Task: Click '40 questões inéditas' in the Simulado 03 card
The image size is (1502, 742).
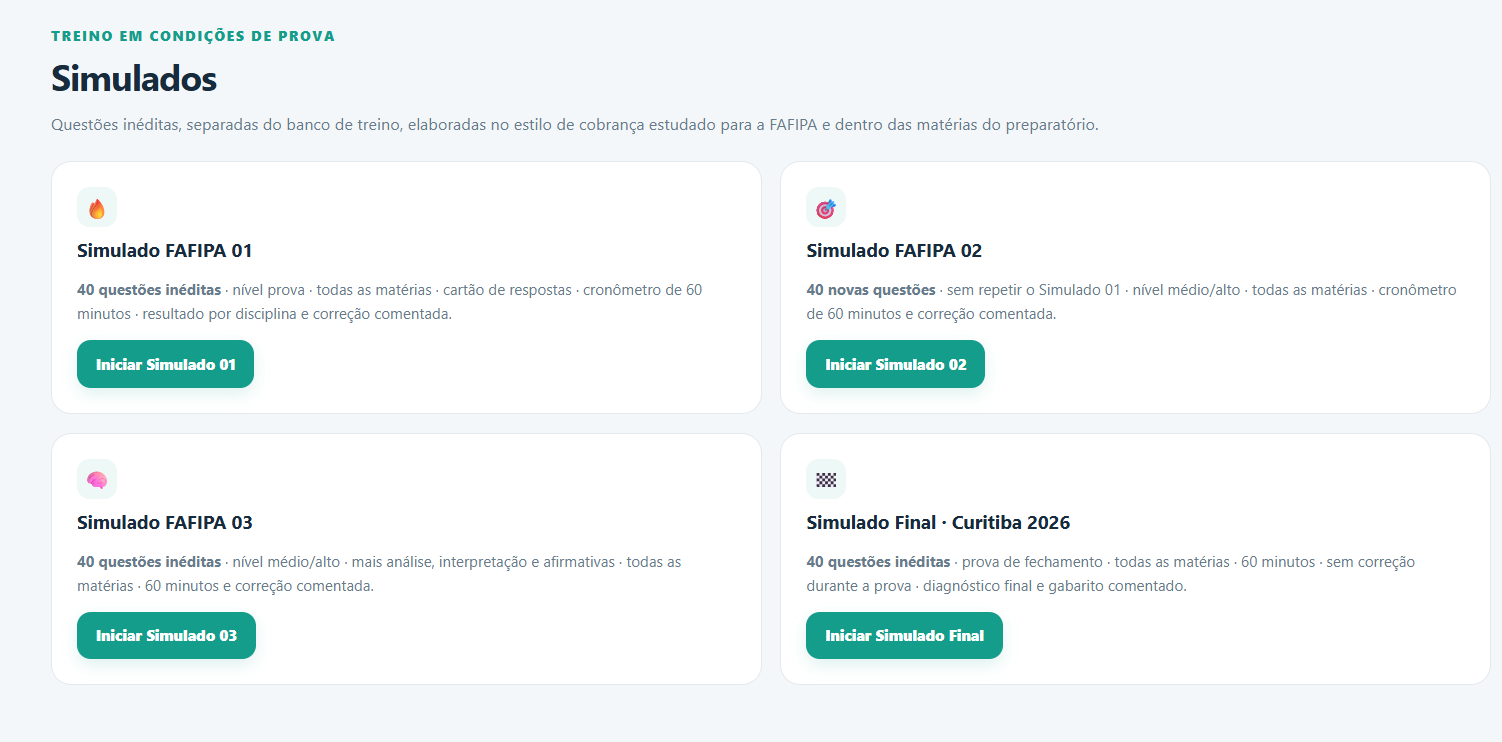Action: pos(149,562)
